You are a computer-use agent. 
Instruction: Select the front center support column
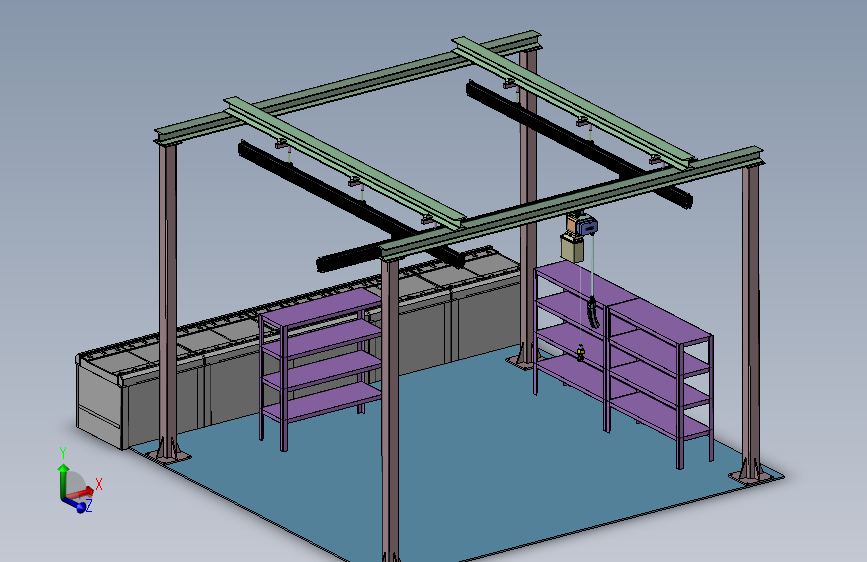click(x=390, y=409)
